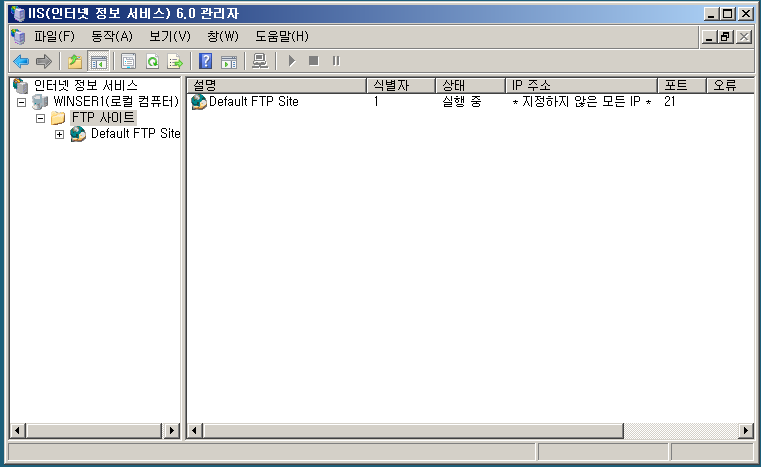The image size is (761, 467).
Task: Click right arrow of tree pane scrollbar
Action: [x=171, y=431]
